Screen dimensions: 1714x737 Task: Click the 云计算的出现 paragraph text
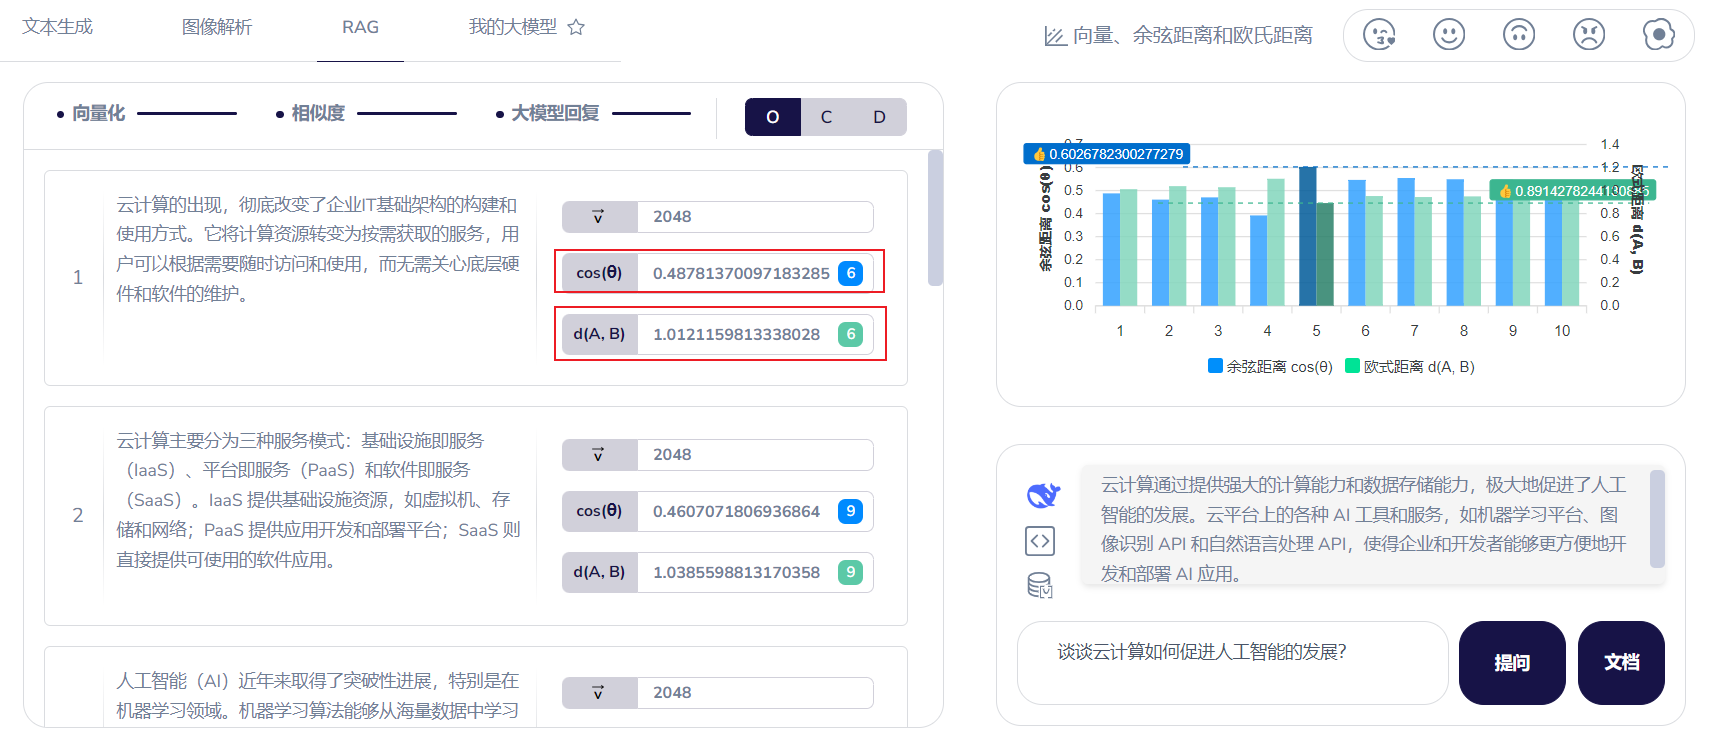318,249
